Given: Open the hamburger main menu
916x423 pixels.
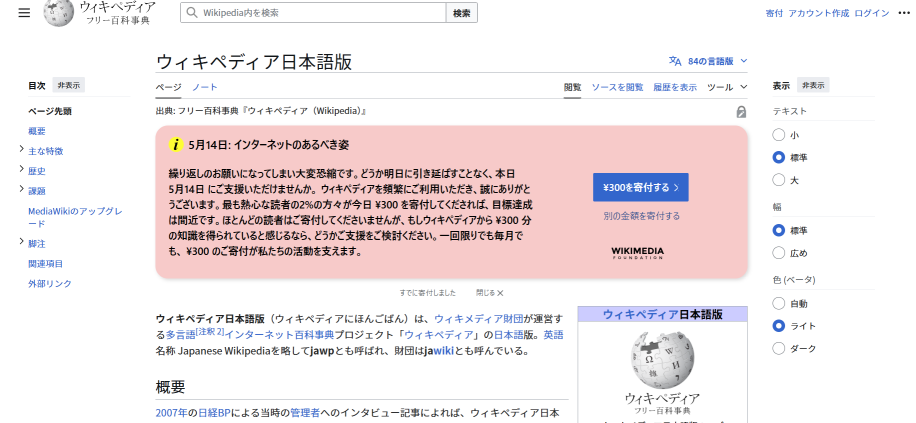Looking at the screenshot, I should click(x=24, y=13).
